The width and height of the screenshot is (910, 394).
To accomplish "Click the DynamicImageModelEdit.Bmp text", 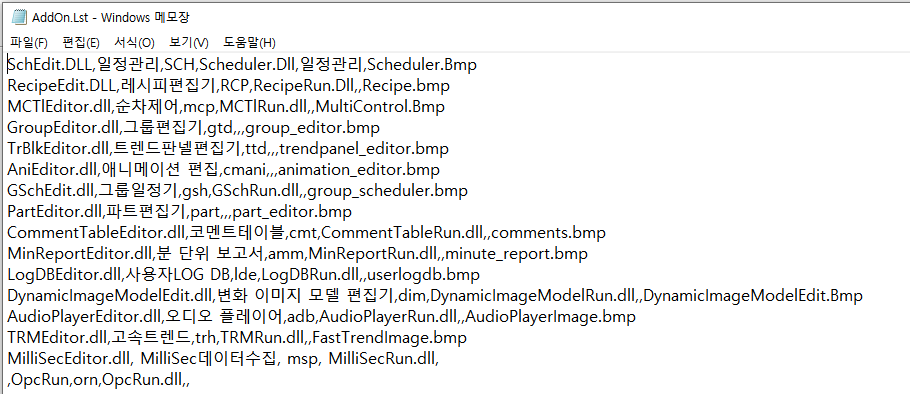I will coord(753,296).
